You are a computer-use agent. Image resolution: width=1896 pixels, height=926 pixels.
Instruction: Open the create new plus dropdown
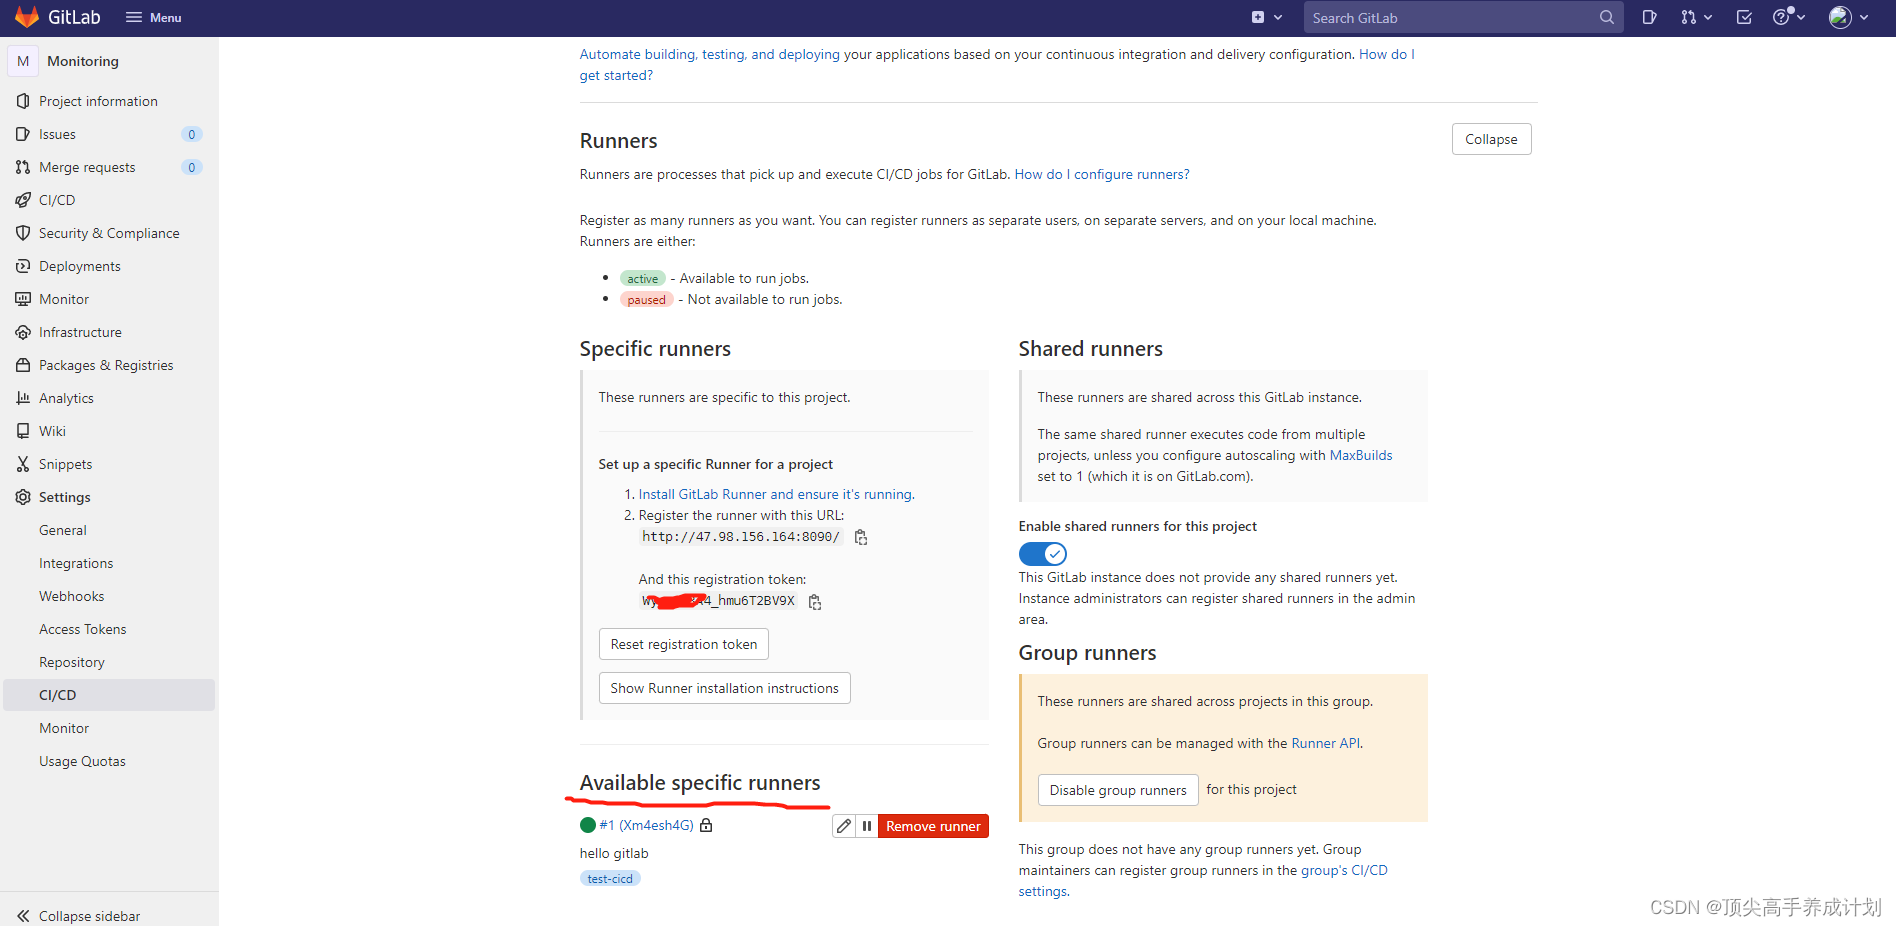[x=1267, y=17]
